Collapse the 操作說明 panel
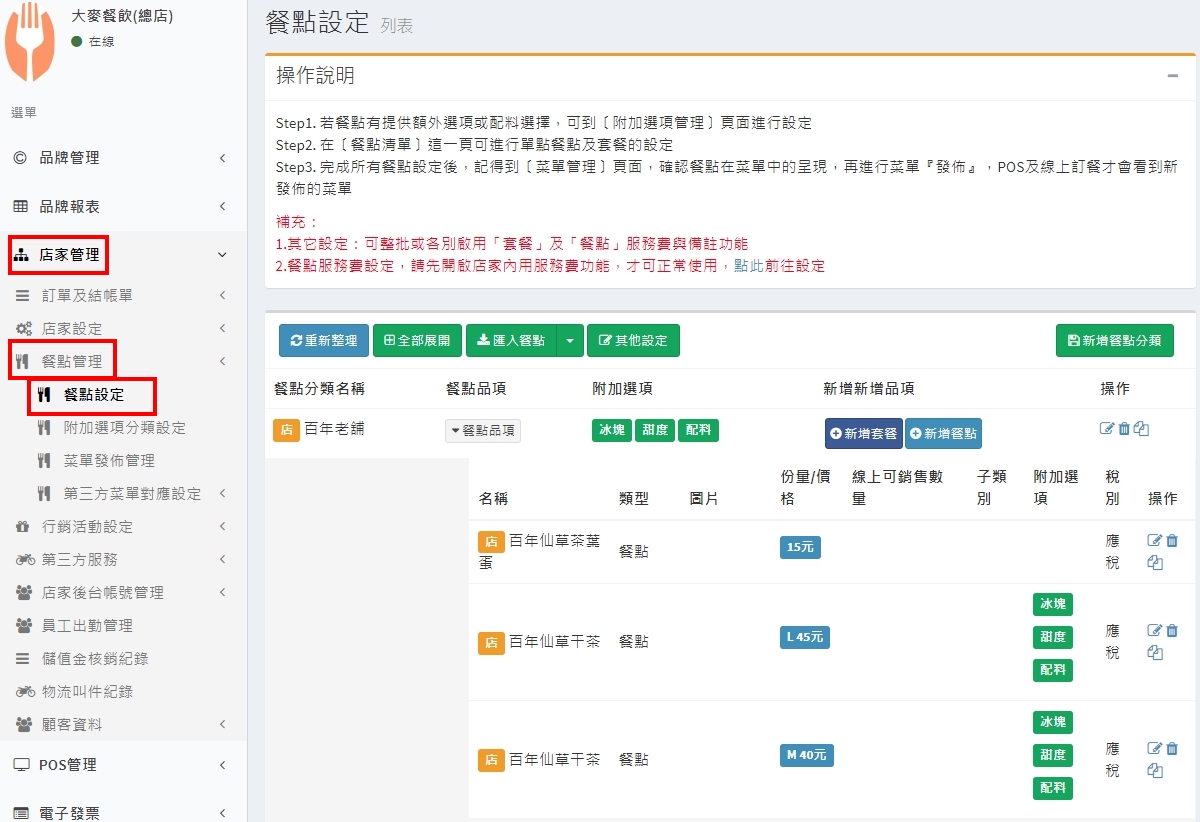The image size is (1200, 822). tap(1172, 76)
